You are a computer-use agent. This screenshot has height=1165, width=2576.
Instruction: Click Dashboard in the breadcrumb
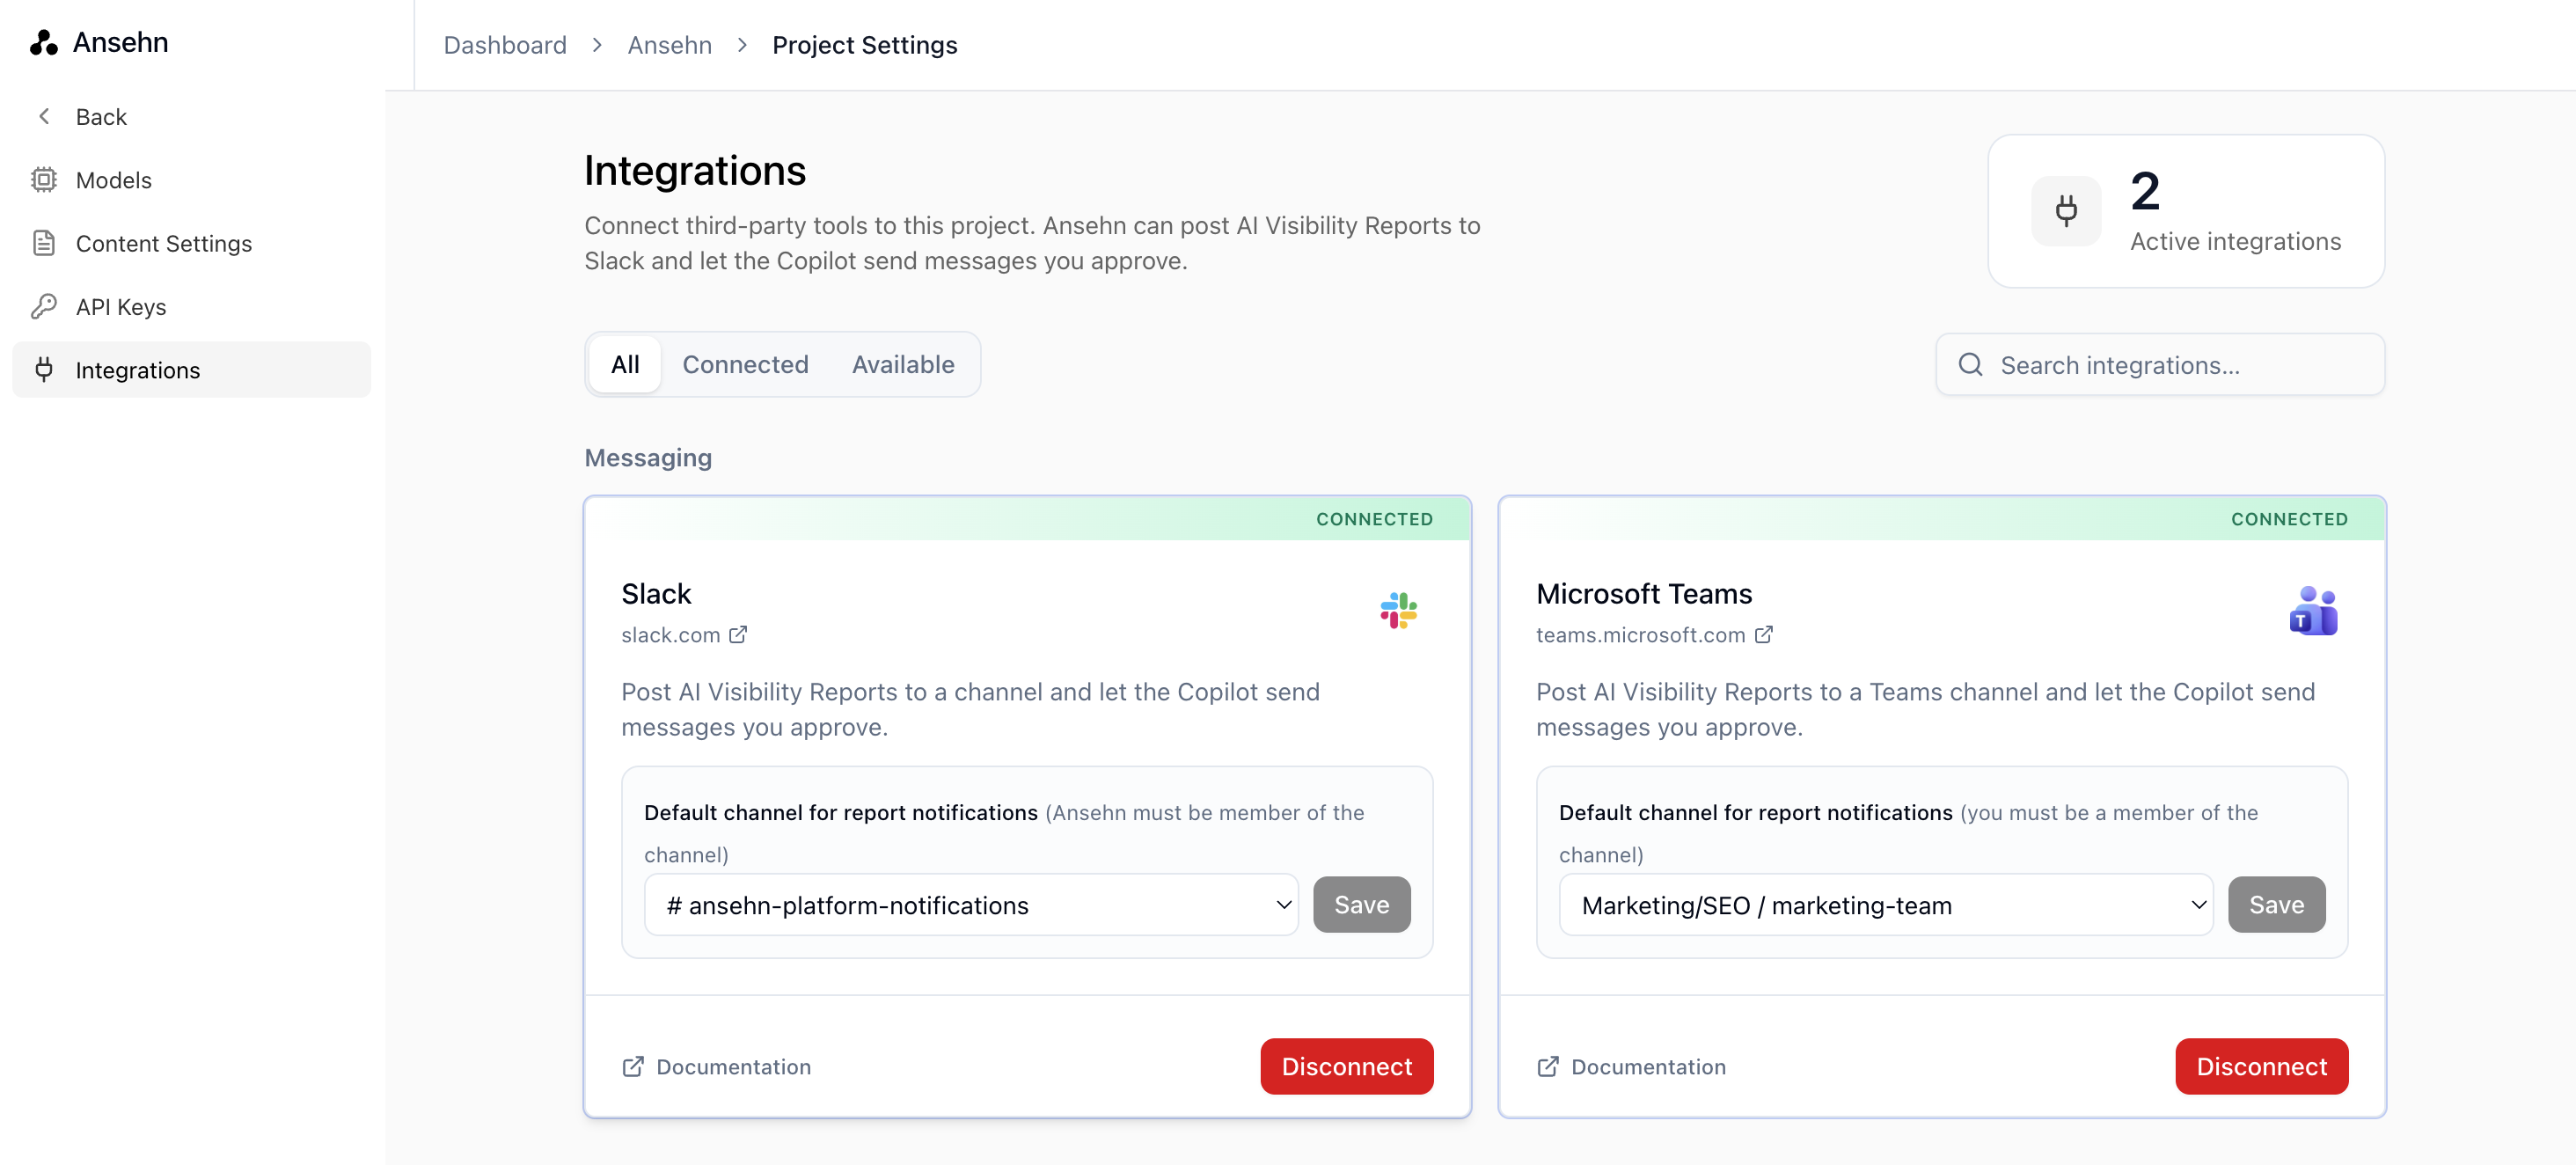click(505, 45)
